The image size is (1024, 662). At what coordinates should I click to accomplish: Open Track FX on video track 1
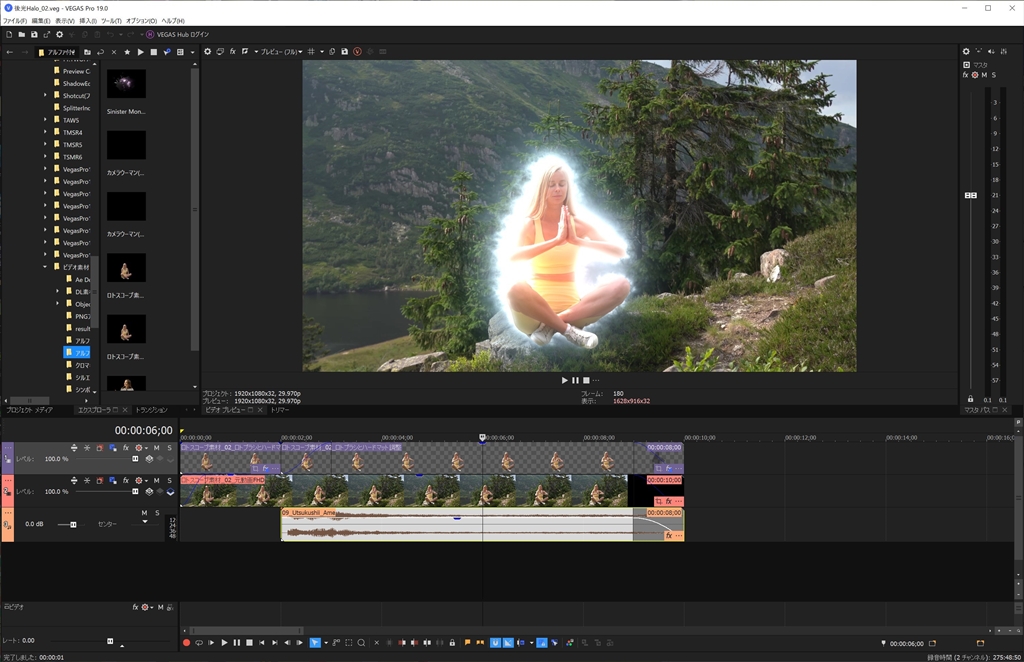tap(125, 448)
